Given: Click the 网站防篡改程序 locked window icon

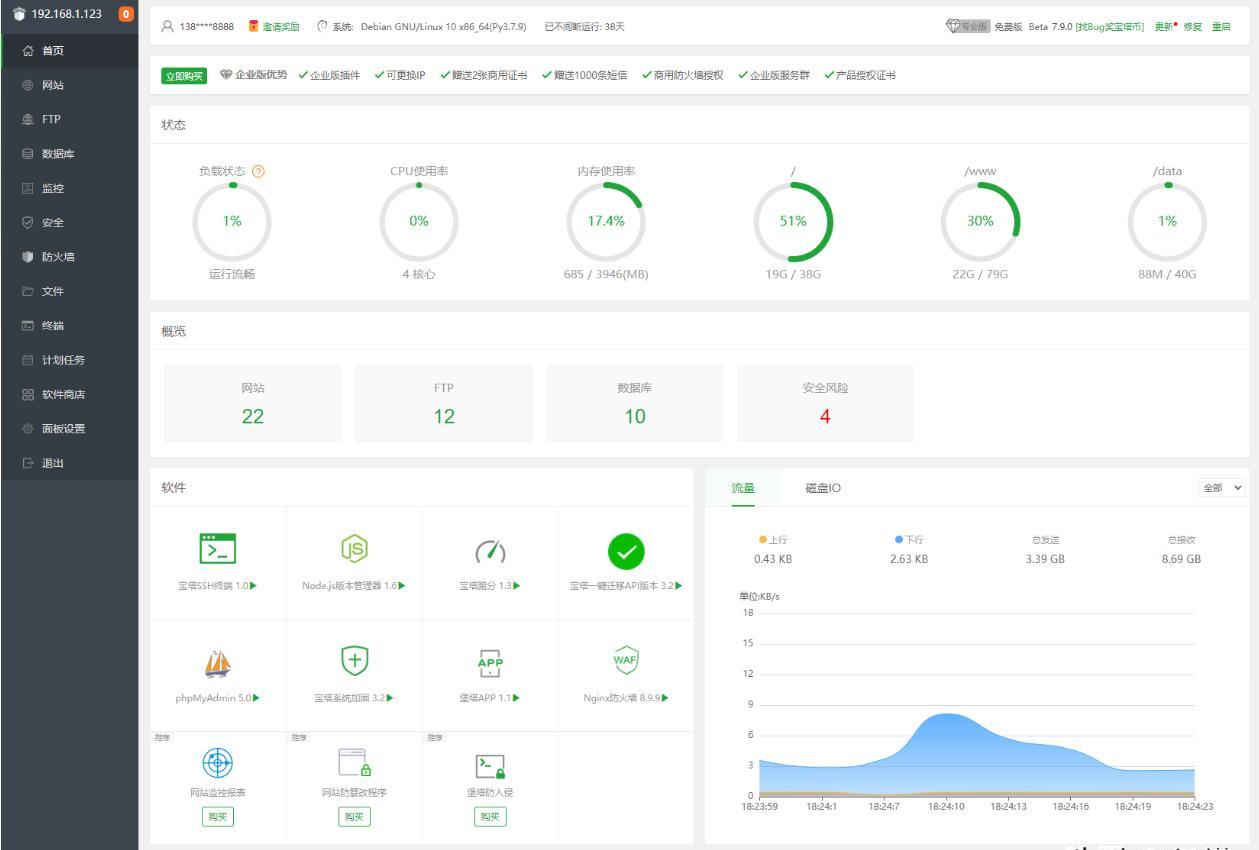Looking at the screenshot, I should (354, 762).
